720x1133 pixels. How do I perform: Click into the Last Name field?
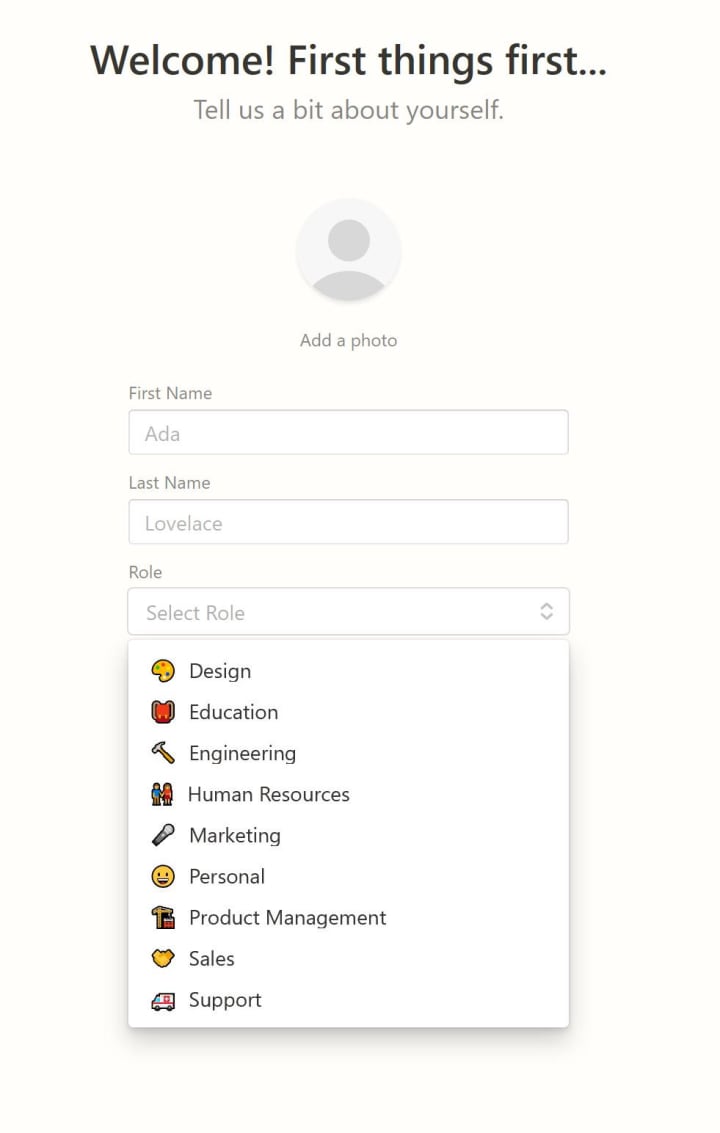point(348,522)
